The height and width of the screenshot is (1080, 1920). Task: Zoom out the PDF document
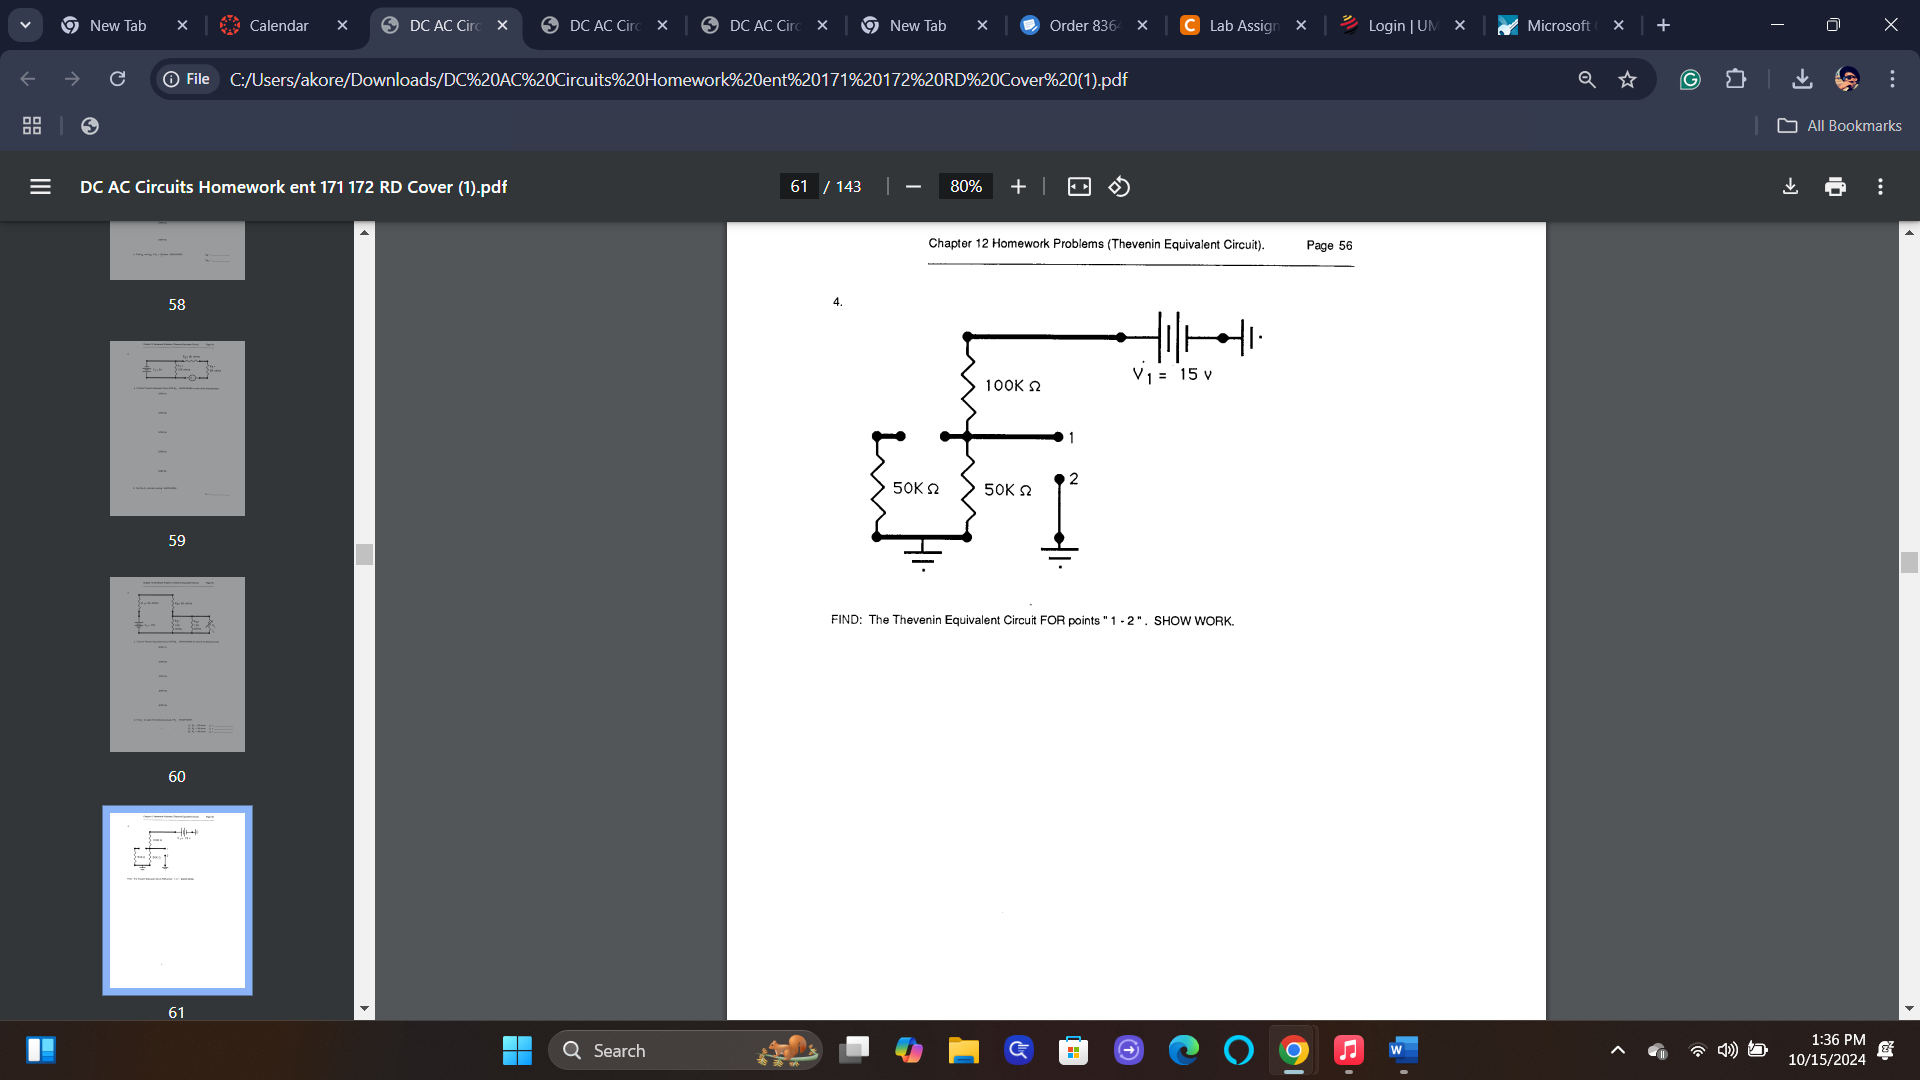[912, 186]
